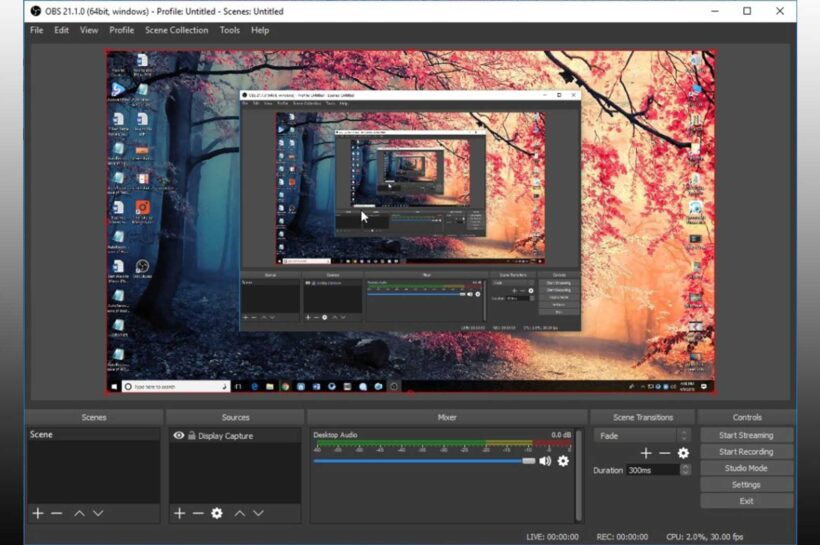The height and width of the screenshot is (545, 820).
Task: Click the Scene Transitions panel header
Action: click(643, 417)
